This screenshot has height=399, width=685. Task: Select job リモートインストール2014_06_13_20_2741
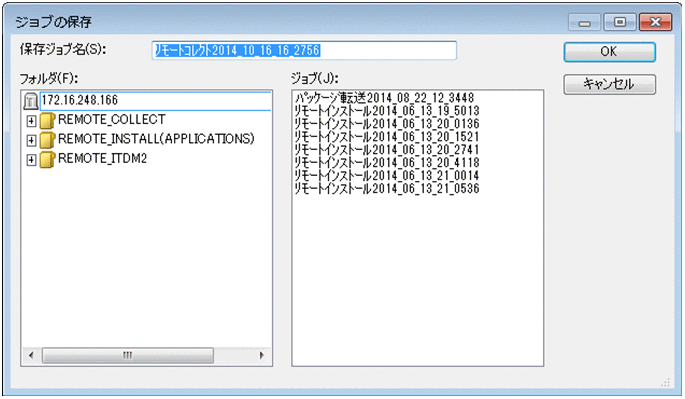click(x=387, y=149)
